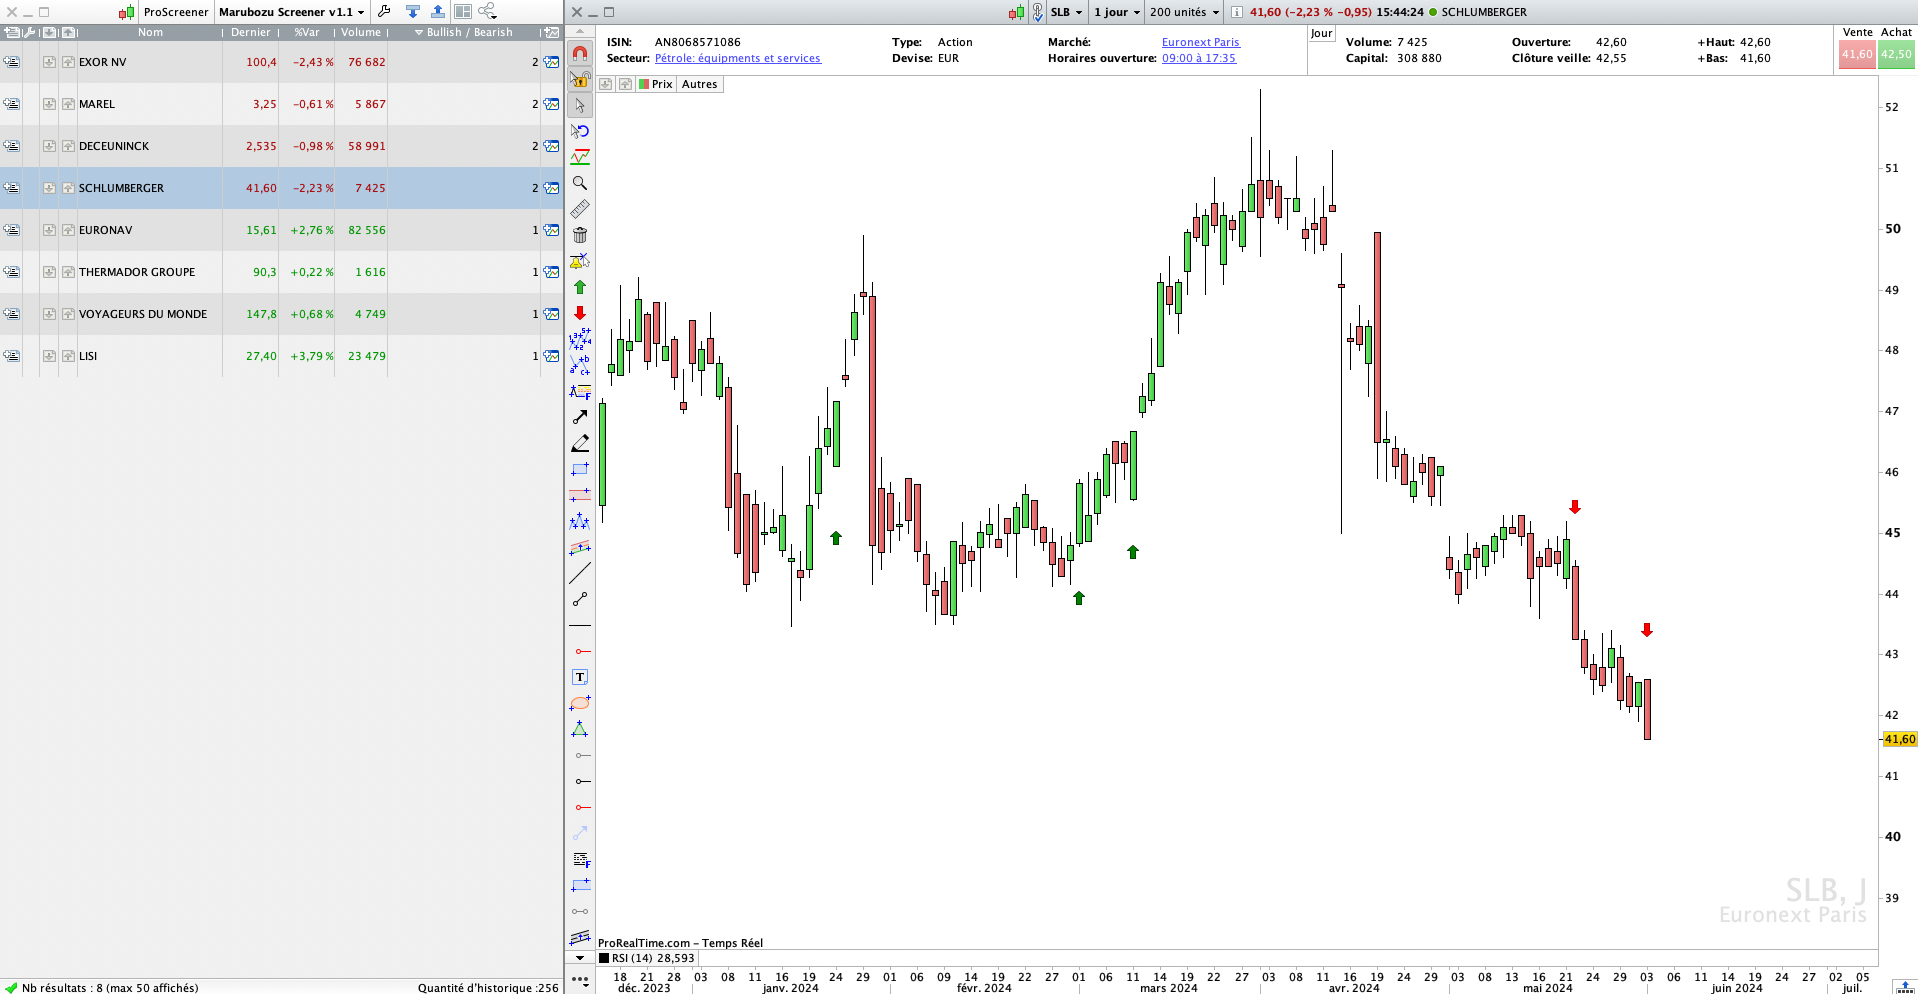This screenshot has width=1918, height=994.
Task: Select the green up arrow drawing tool
Action: 580,287
